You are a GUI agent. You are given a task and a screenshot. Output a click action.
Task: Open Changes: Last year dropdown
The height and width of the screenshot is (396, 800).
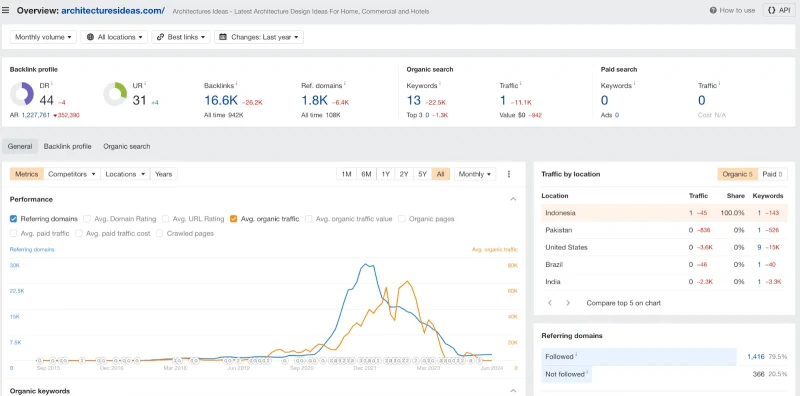259,37
